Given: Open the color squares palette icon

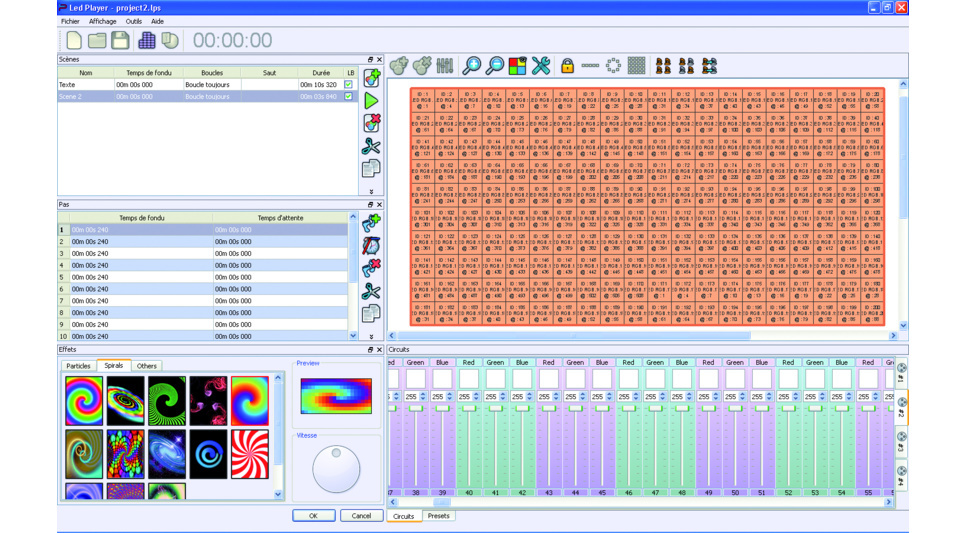Looking at the screenshot, I should pyautogui.click(x=517, y=65).
